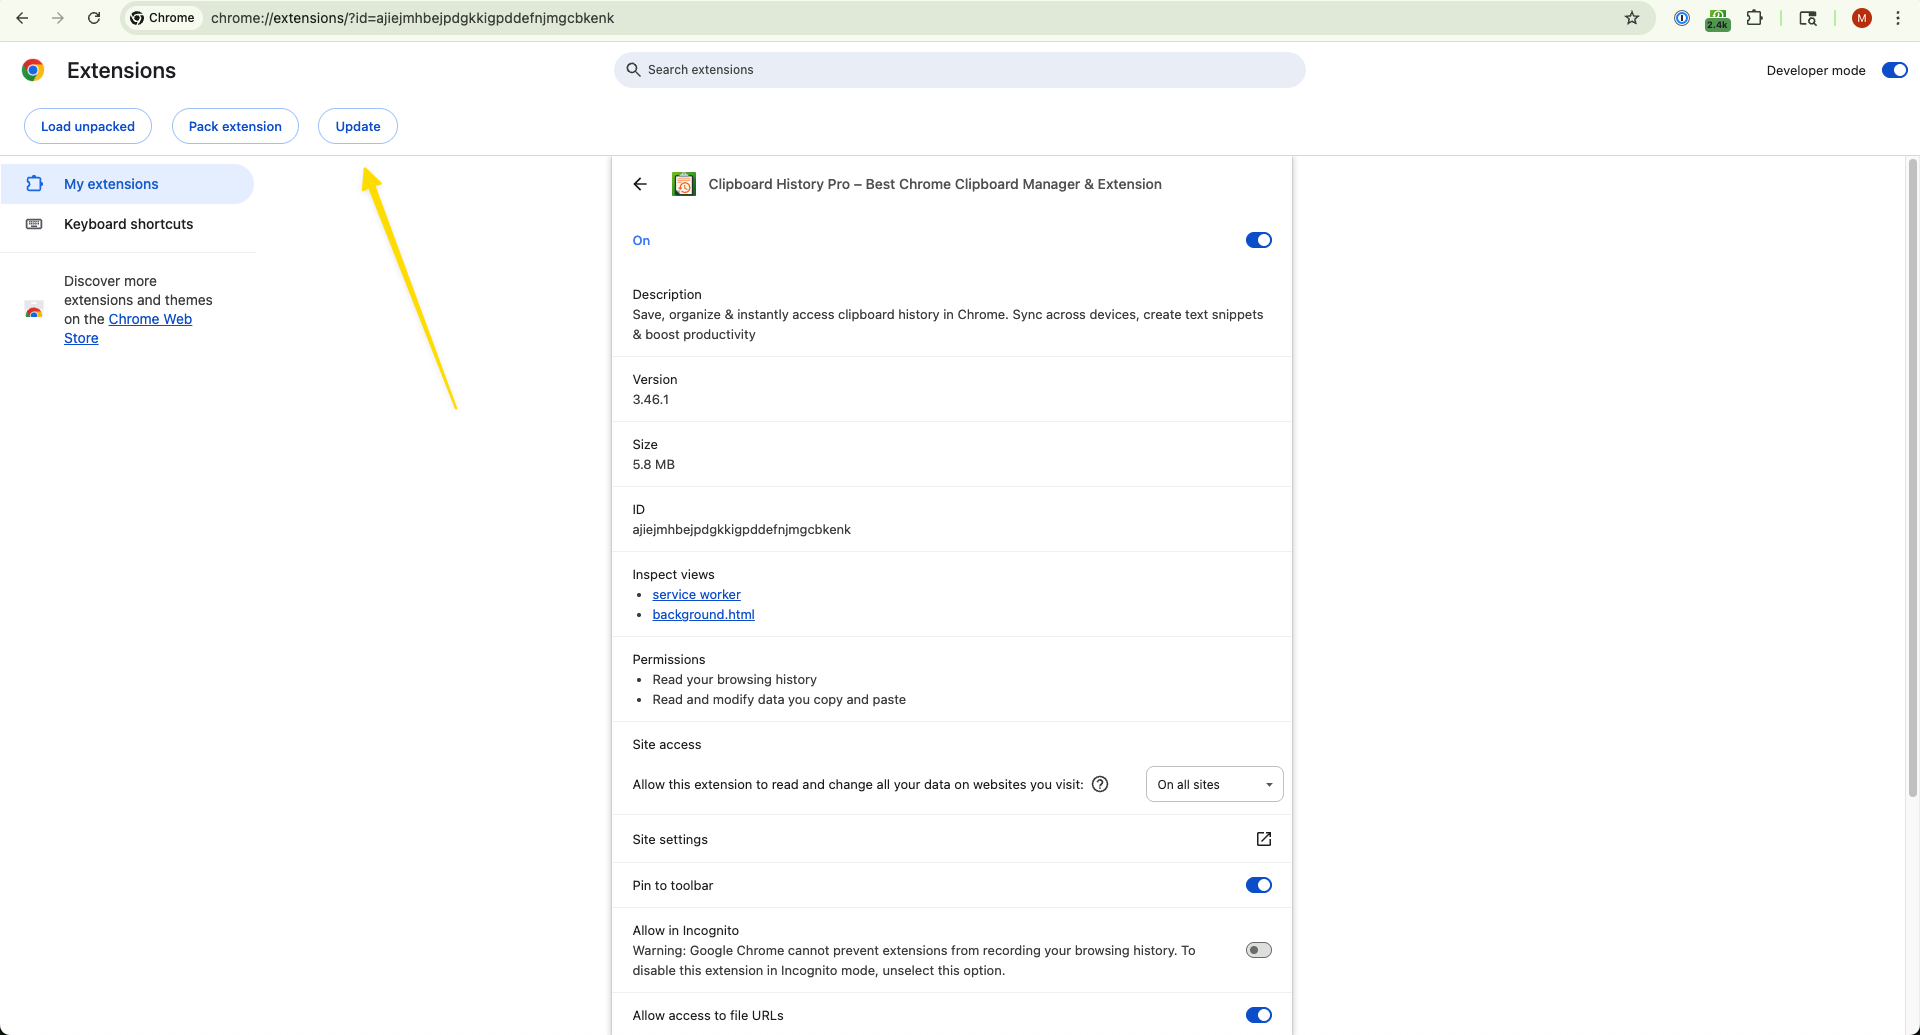Click the My extensions puzzle icon
Image resolution: width=1920 pixels, height=1035 pixels.
(34, 184)
